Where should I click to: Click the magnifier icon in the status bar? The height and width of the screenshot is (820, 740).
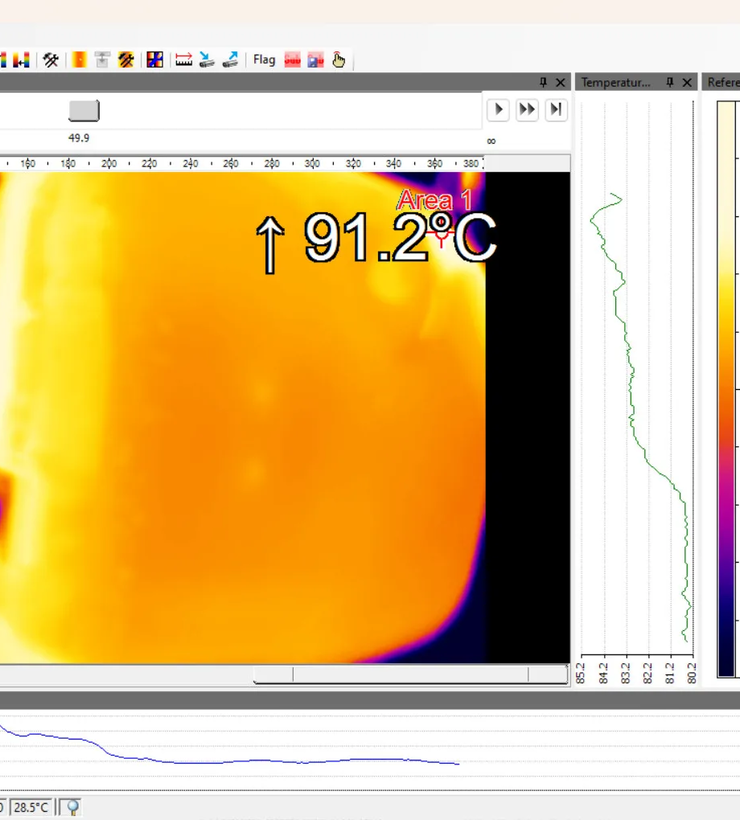(72, 807)
